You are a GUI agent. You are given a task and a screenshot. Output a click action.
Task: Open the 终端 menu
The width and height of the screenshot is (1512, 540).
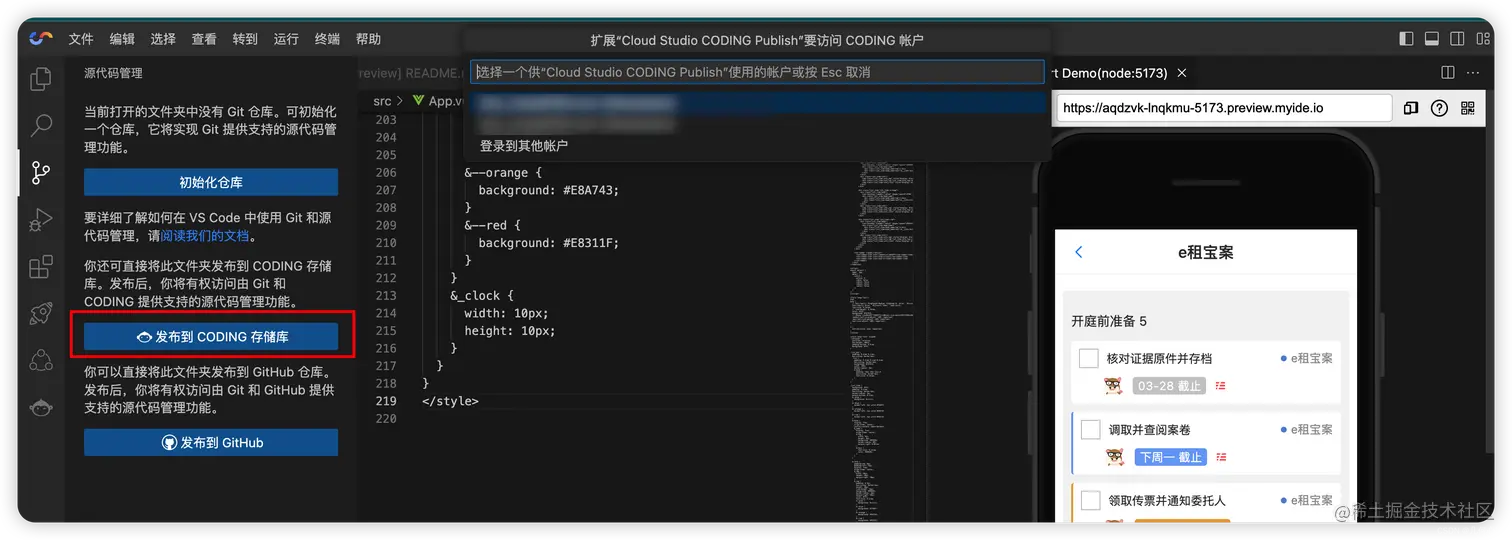point(327,39)
